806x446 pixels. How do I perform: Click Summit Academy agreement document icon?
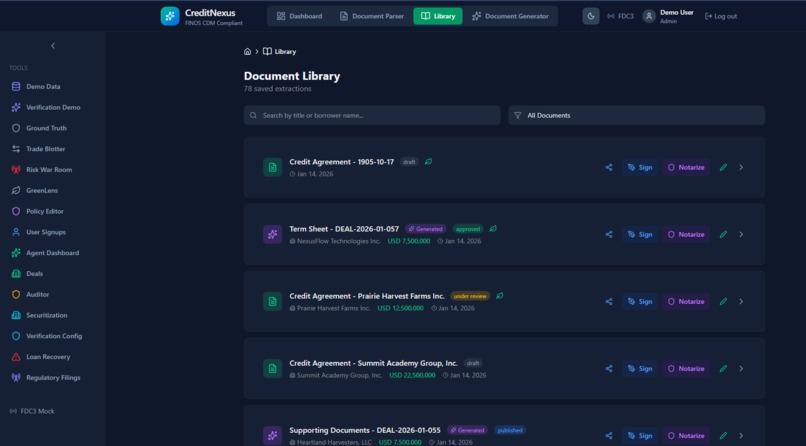coord(272,368)
